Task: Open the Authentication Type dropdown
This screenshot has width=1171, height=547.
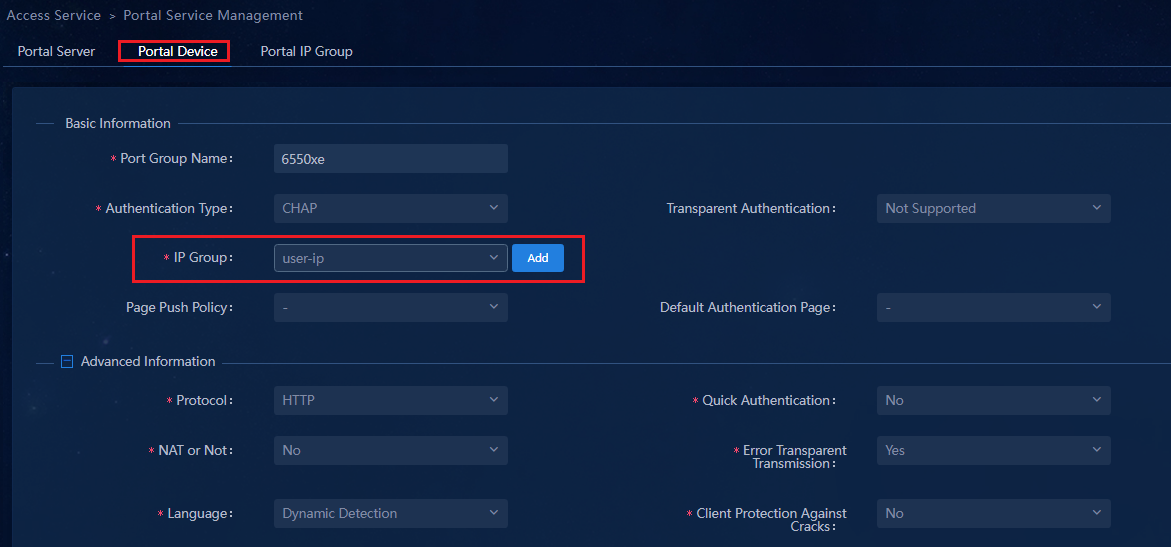Action: click(391, 208)
